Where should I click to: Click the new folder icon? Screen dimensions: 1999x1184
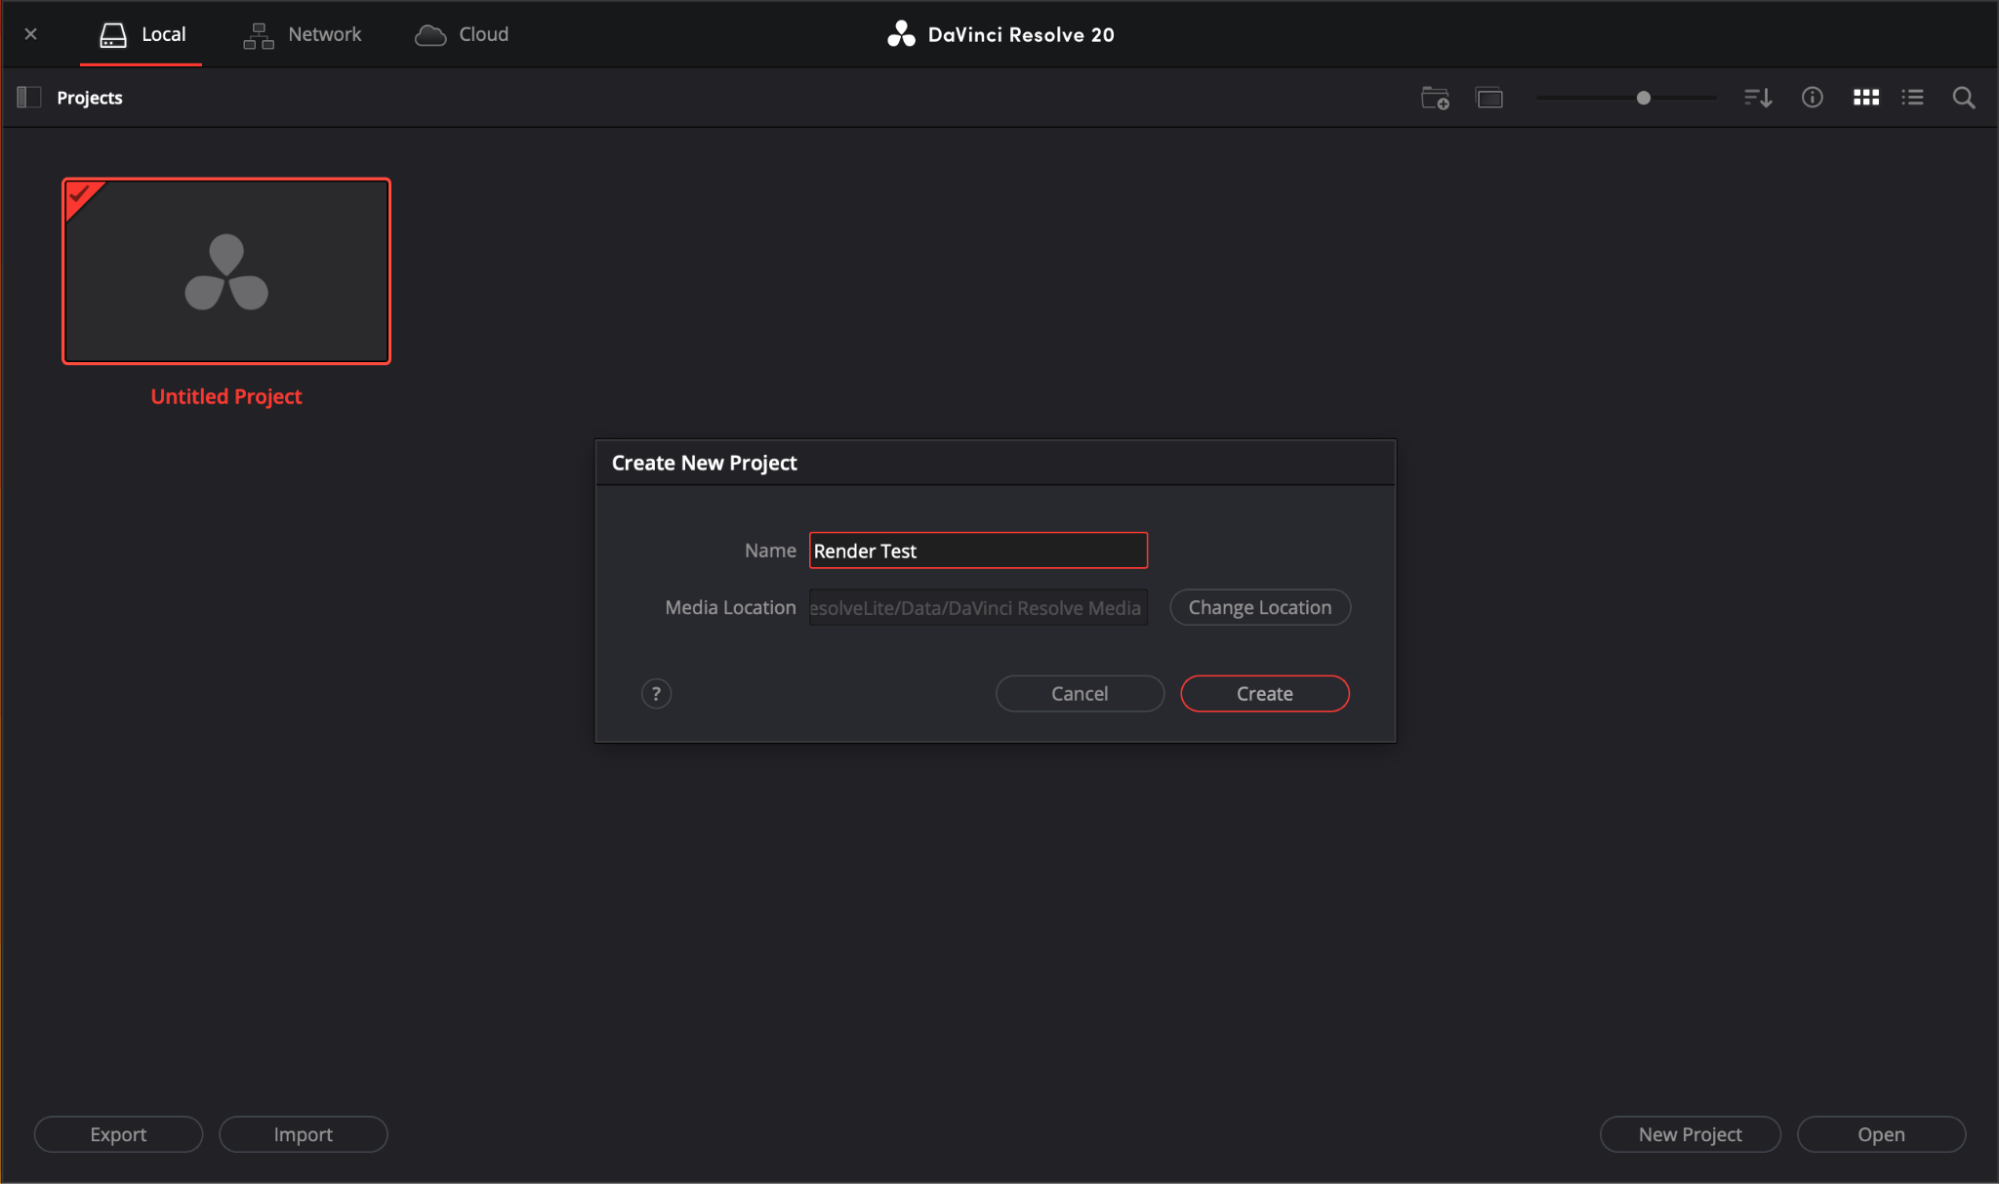[1435, 98]
